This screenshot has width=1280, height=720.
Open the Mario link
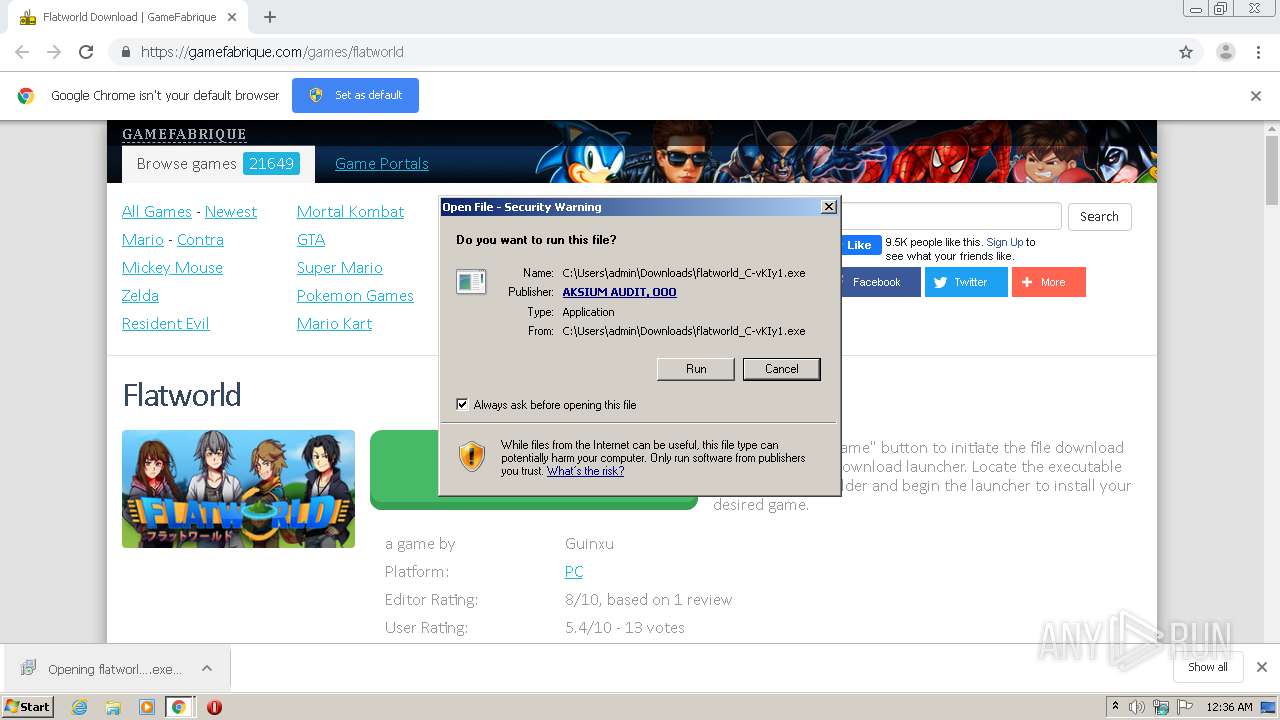pos(143,240)
